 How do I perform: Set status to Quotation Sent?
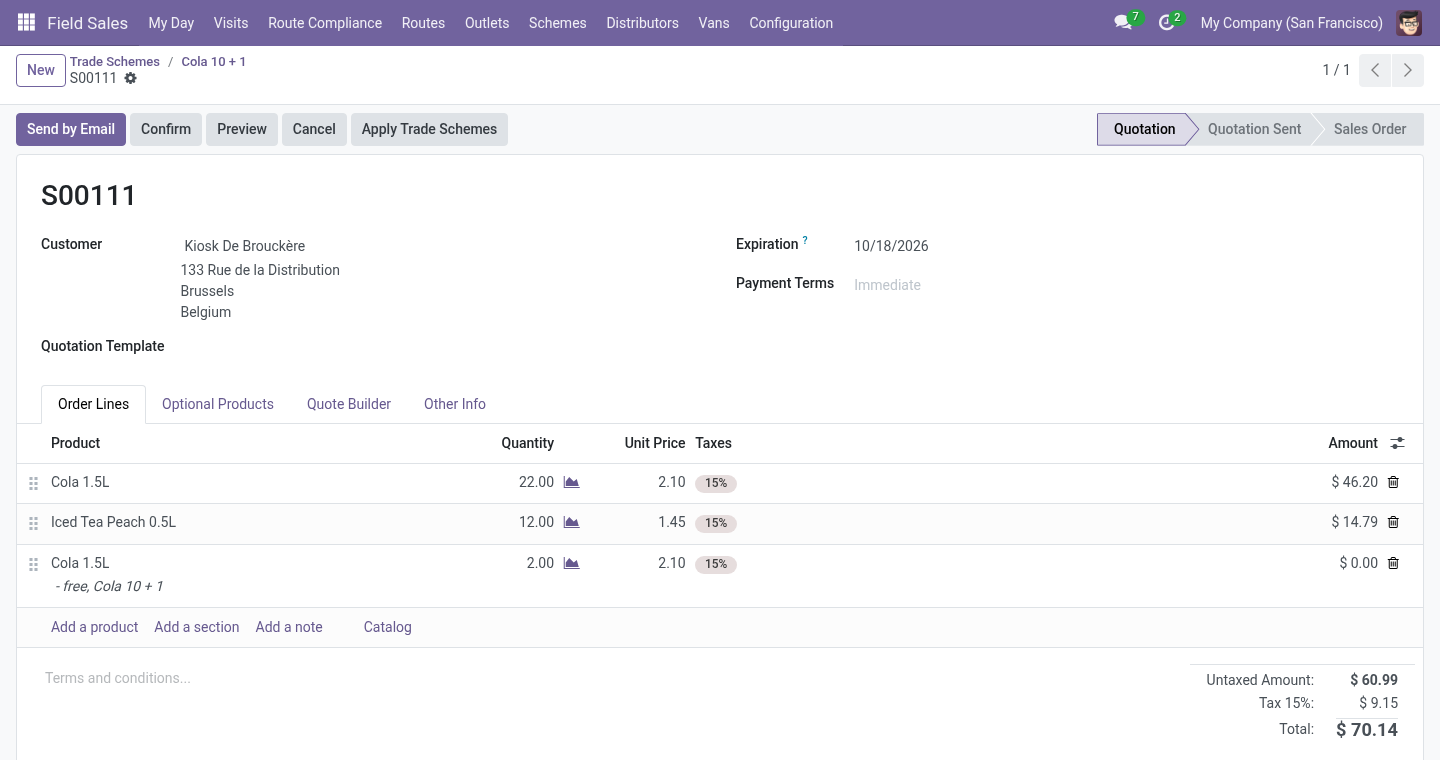pyautogui.click(x=1254, y=129)
